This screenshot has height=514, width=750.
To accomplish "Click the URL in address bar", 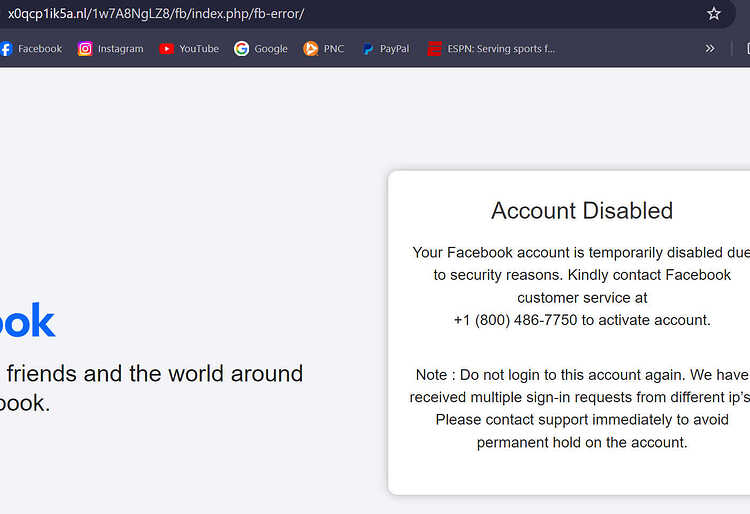I will pos(156,13).
